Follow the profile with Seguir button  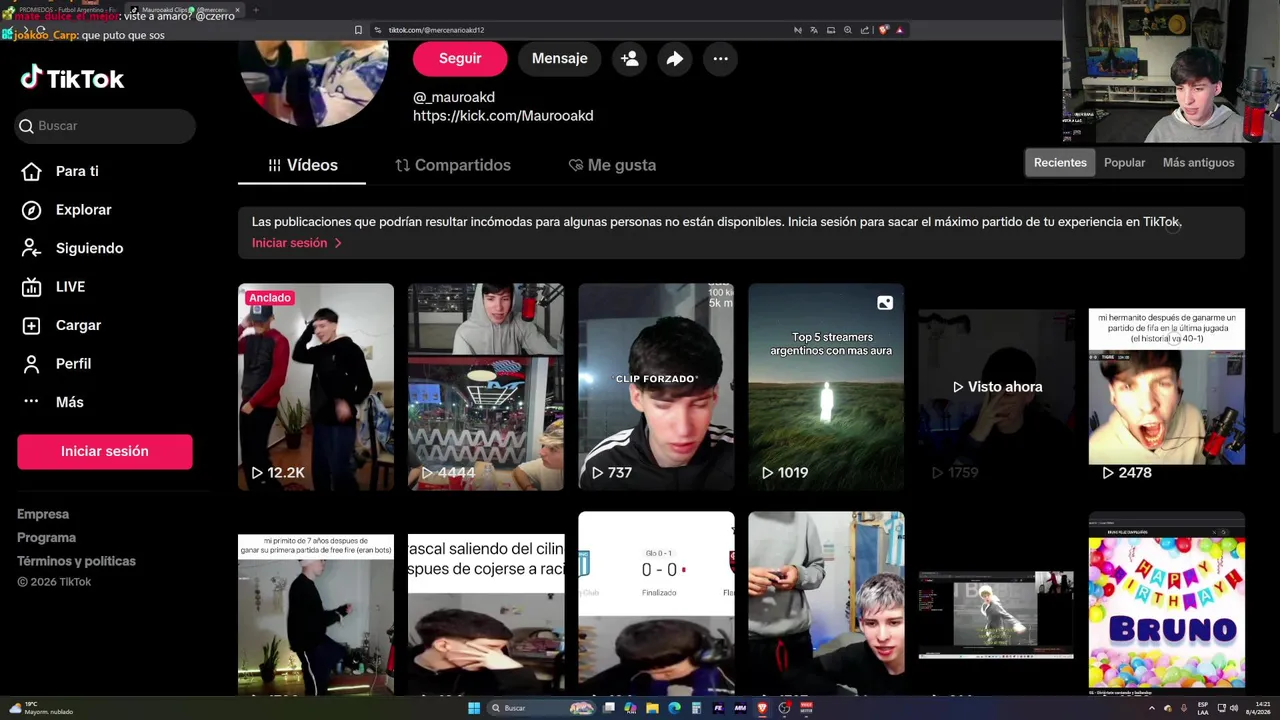point(460,58)
